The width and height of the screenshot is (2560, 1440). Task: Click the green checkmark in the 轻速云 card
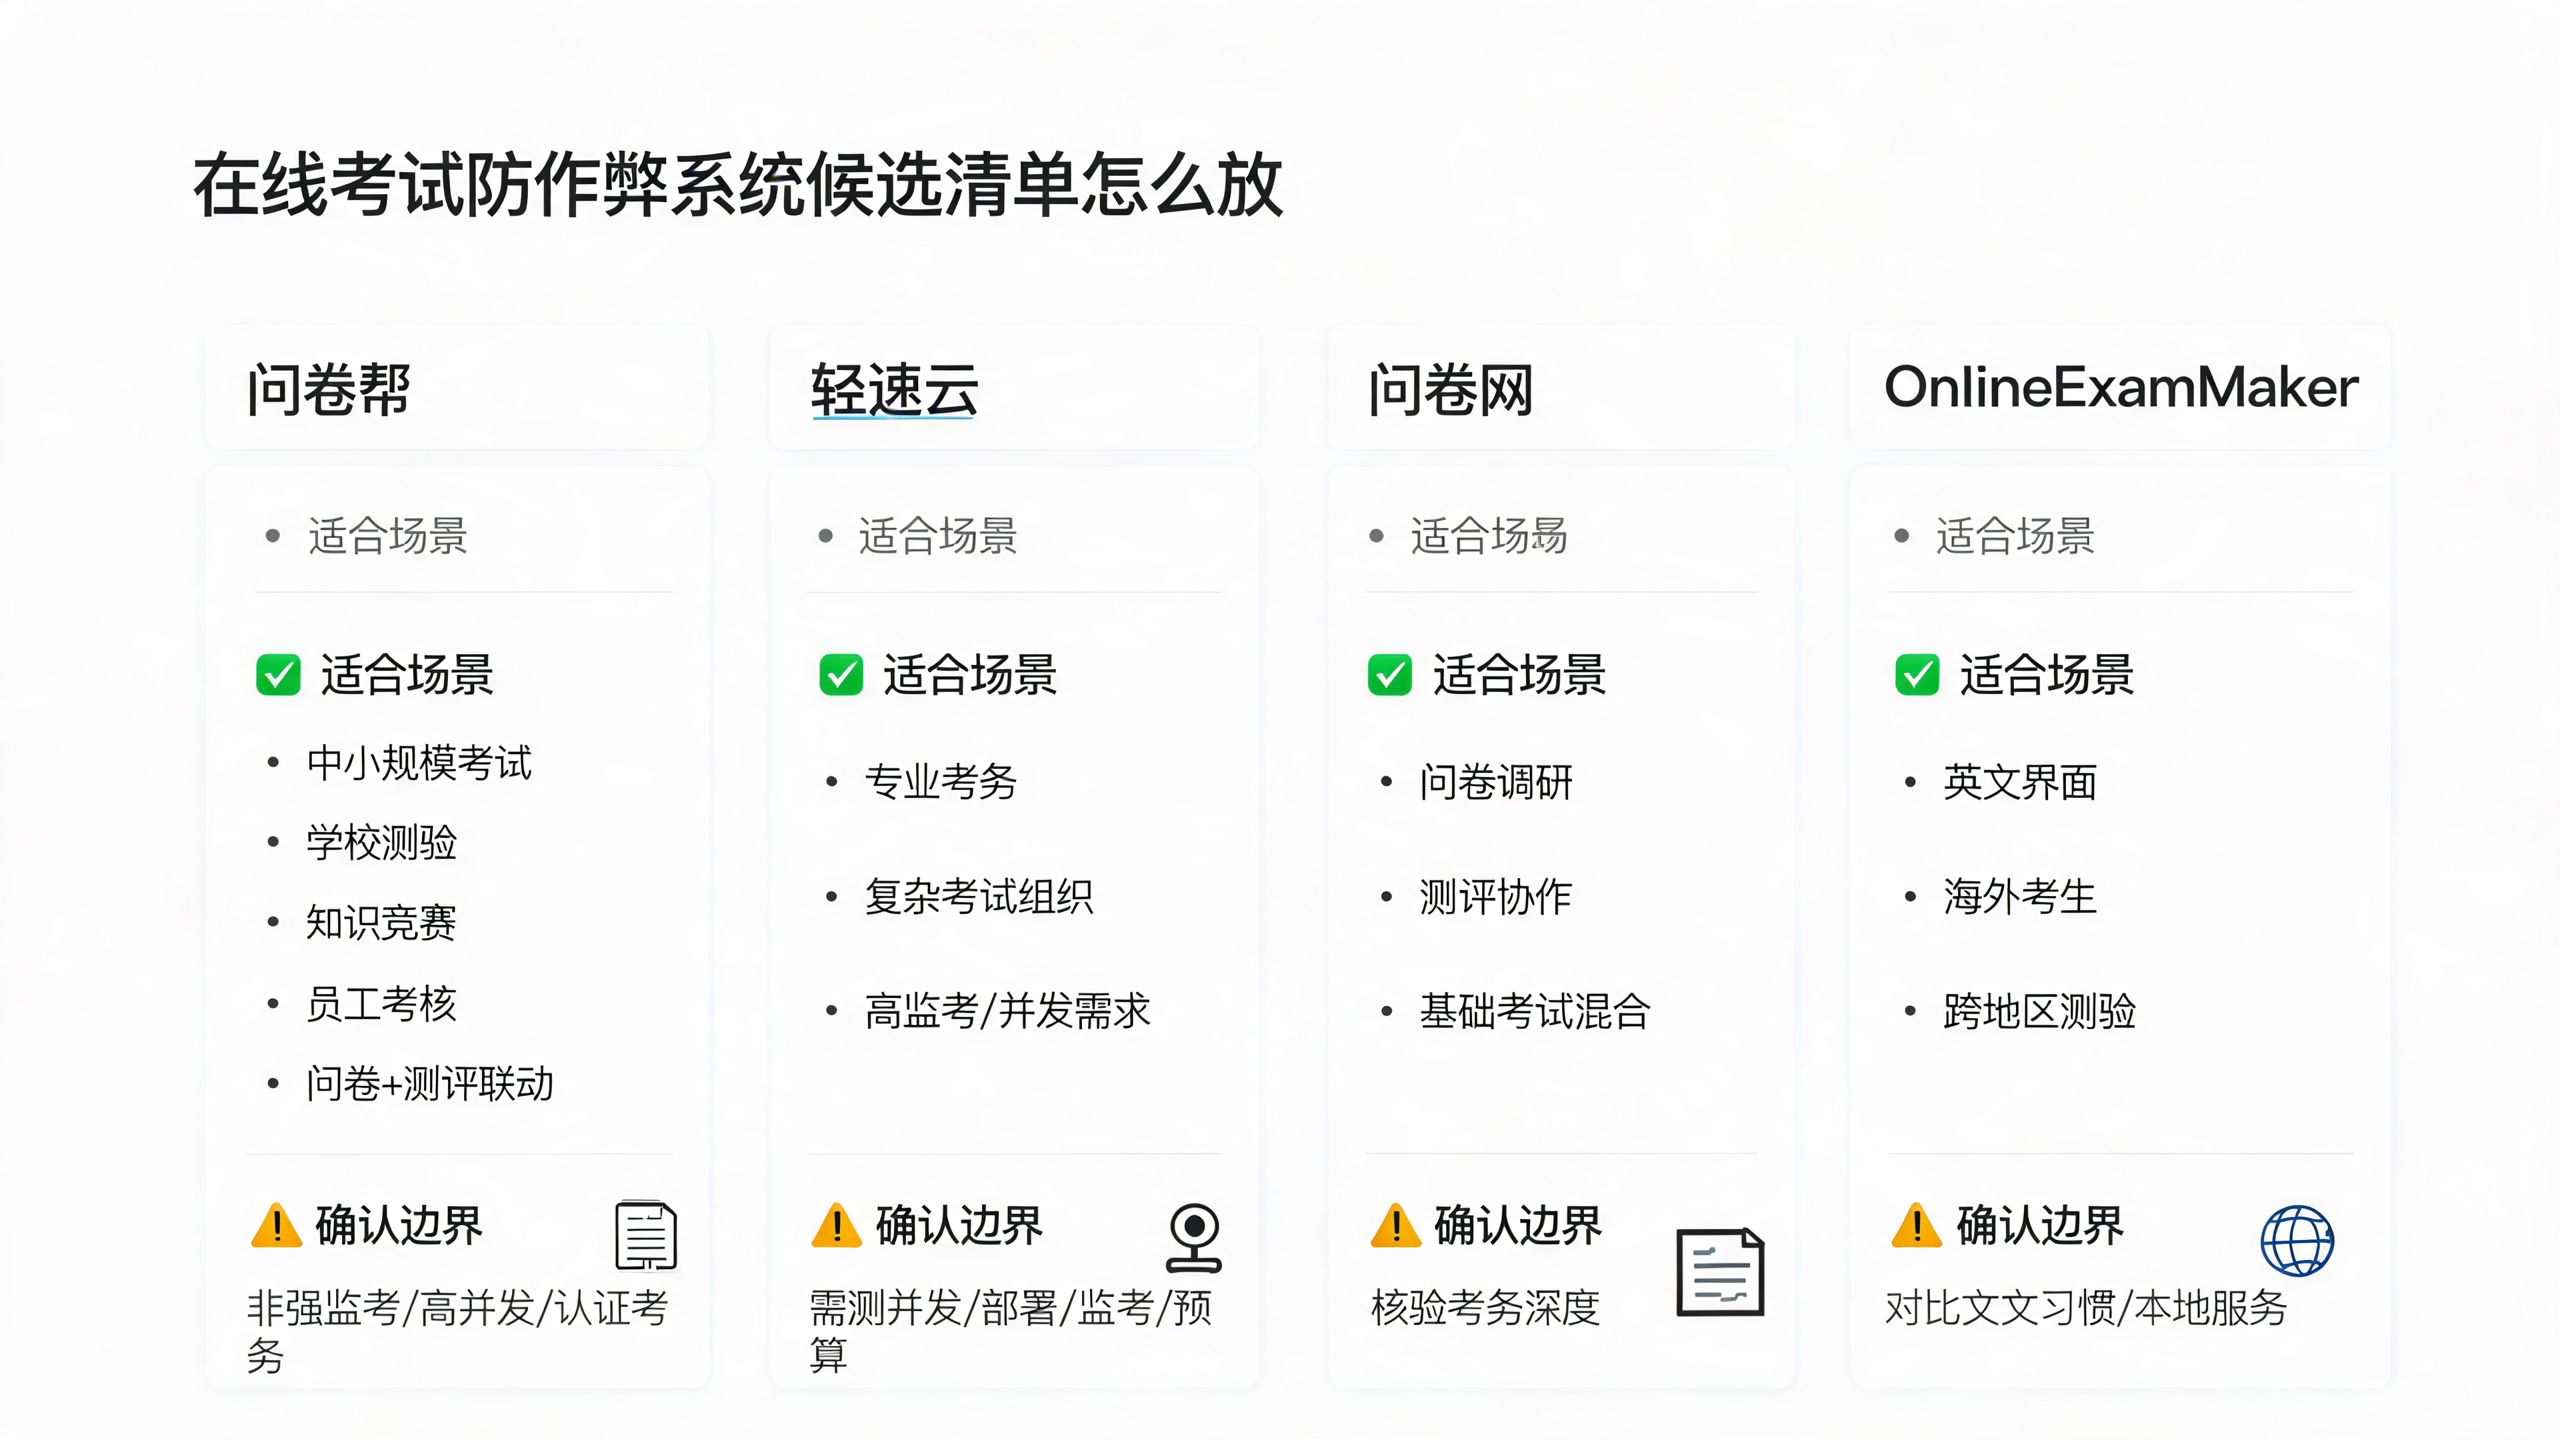point(841,675)
